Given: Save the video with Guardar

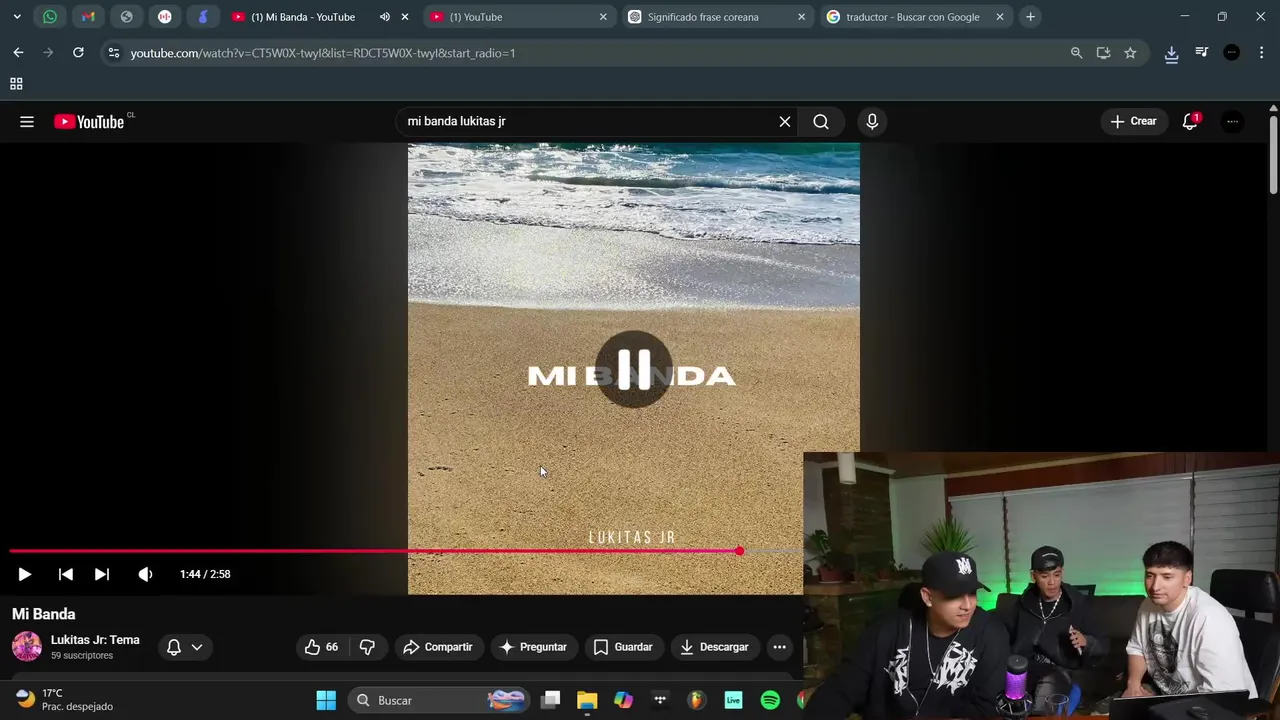Looking at the screenshot, I should pyautogui.click(x=623, y=647).
